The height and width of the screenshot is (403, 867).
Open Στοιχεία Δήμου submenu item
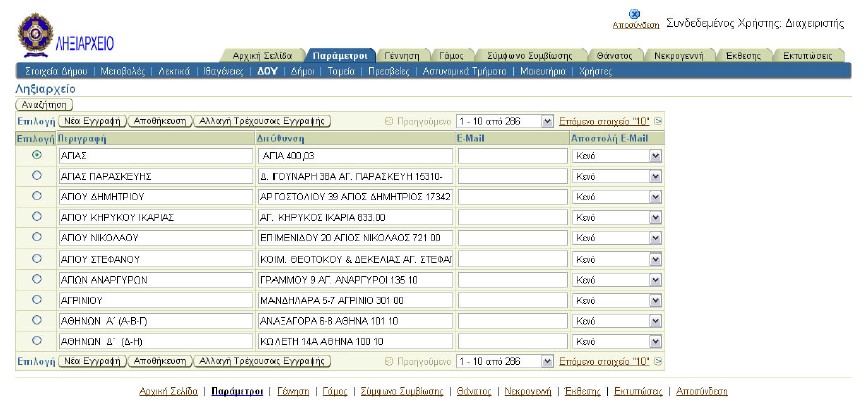point(56,71)
